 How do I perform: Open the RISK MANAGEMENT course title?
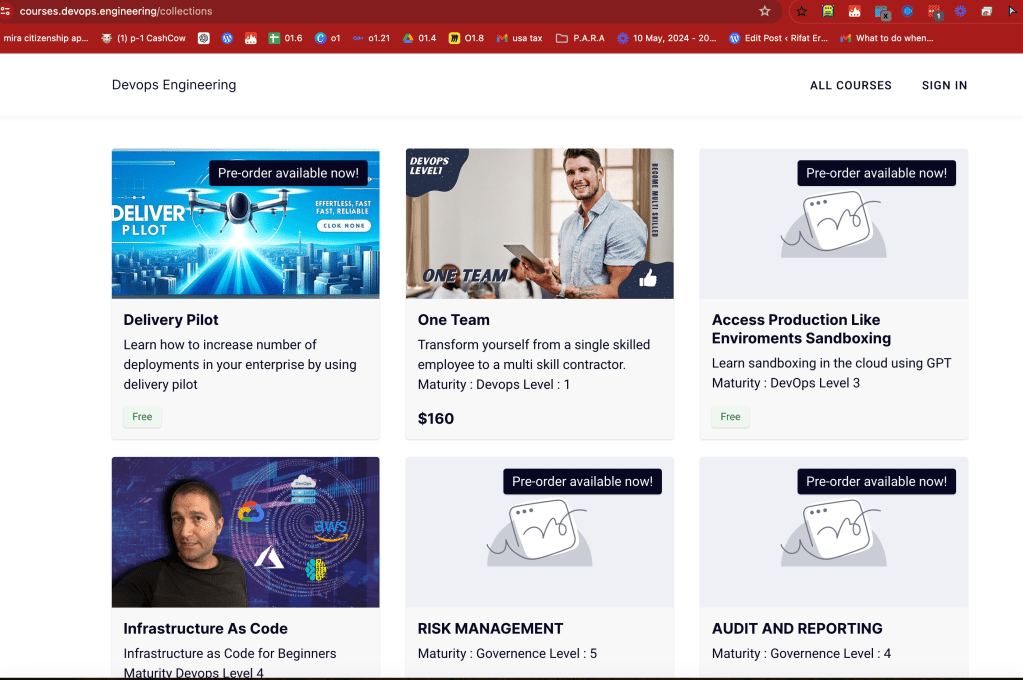coord(490,628)
